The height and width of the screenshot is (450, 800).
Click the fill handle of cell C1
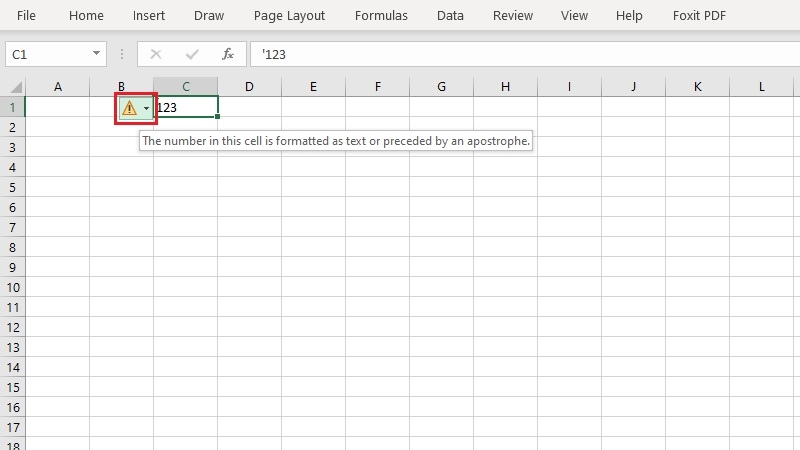click(x=218, y=117)
